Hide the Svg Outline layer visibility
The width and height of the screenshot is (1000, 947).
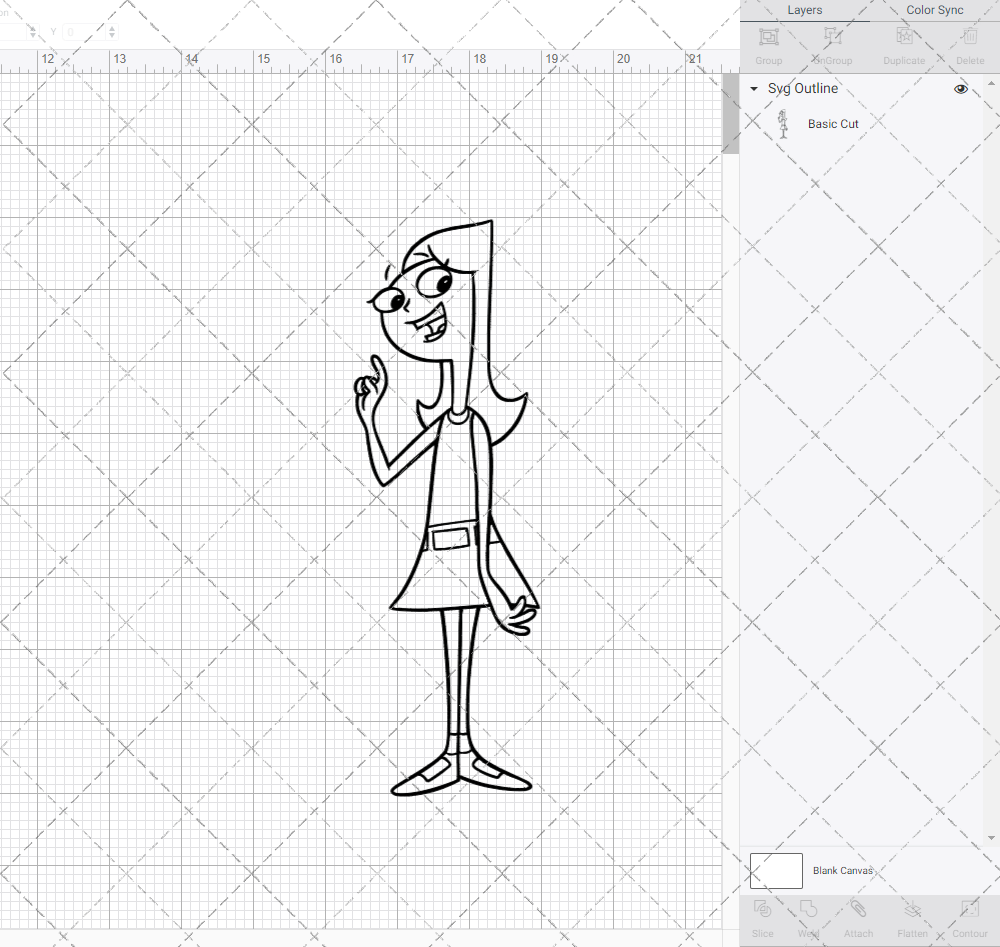point(960,88)
